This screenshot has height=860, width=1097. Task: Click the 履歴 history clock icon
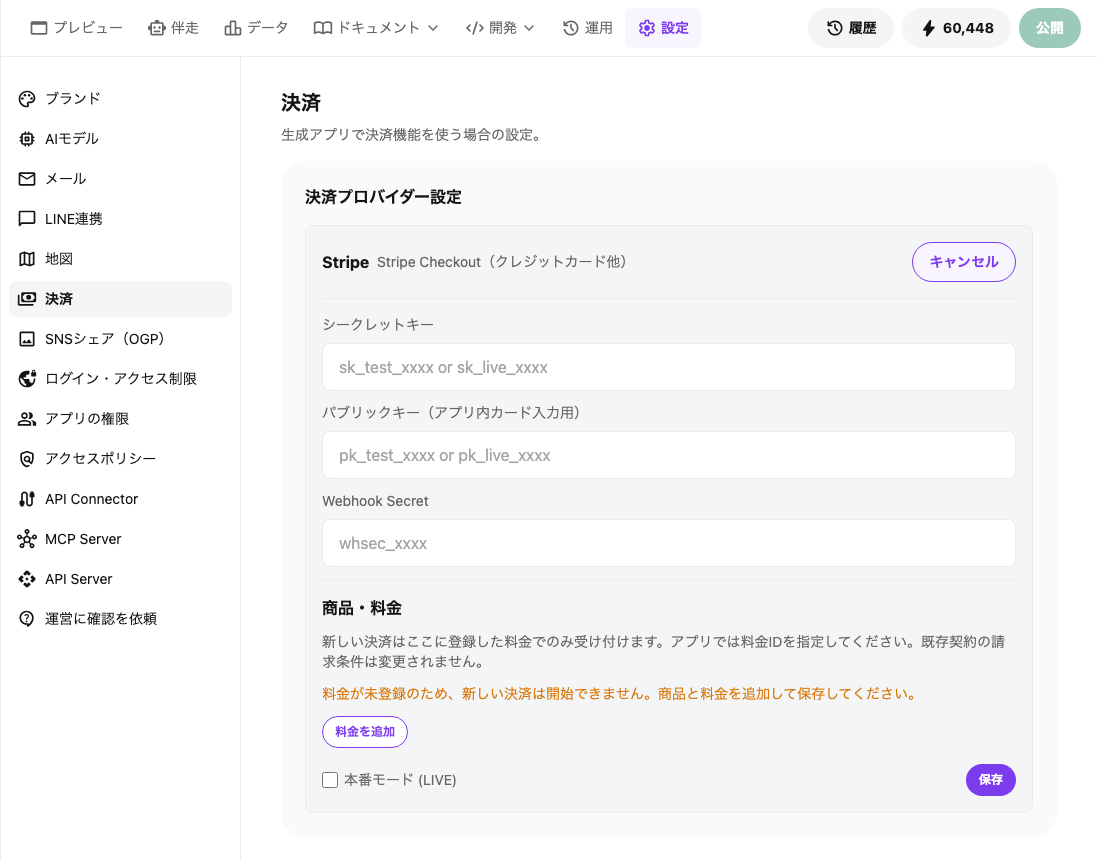[835, 28]
